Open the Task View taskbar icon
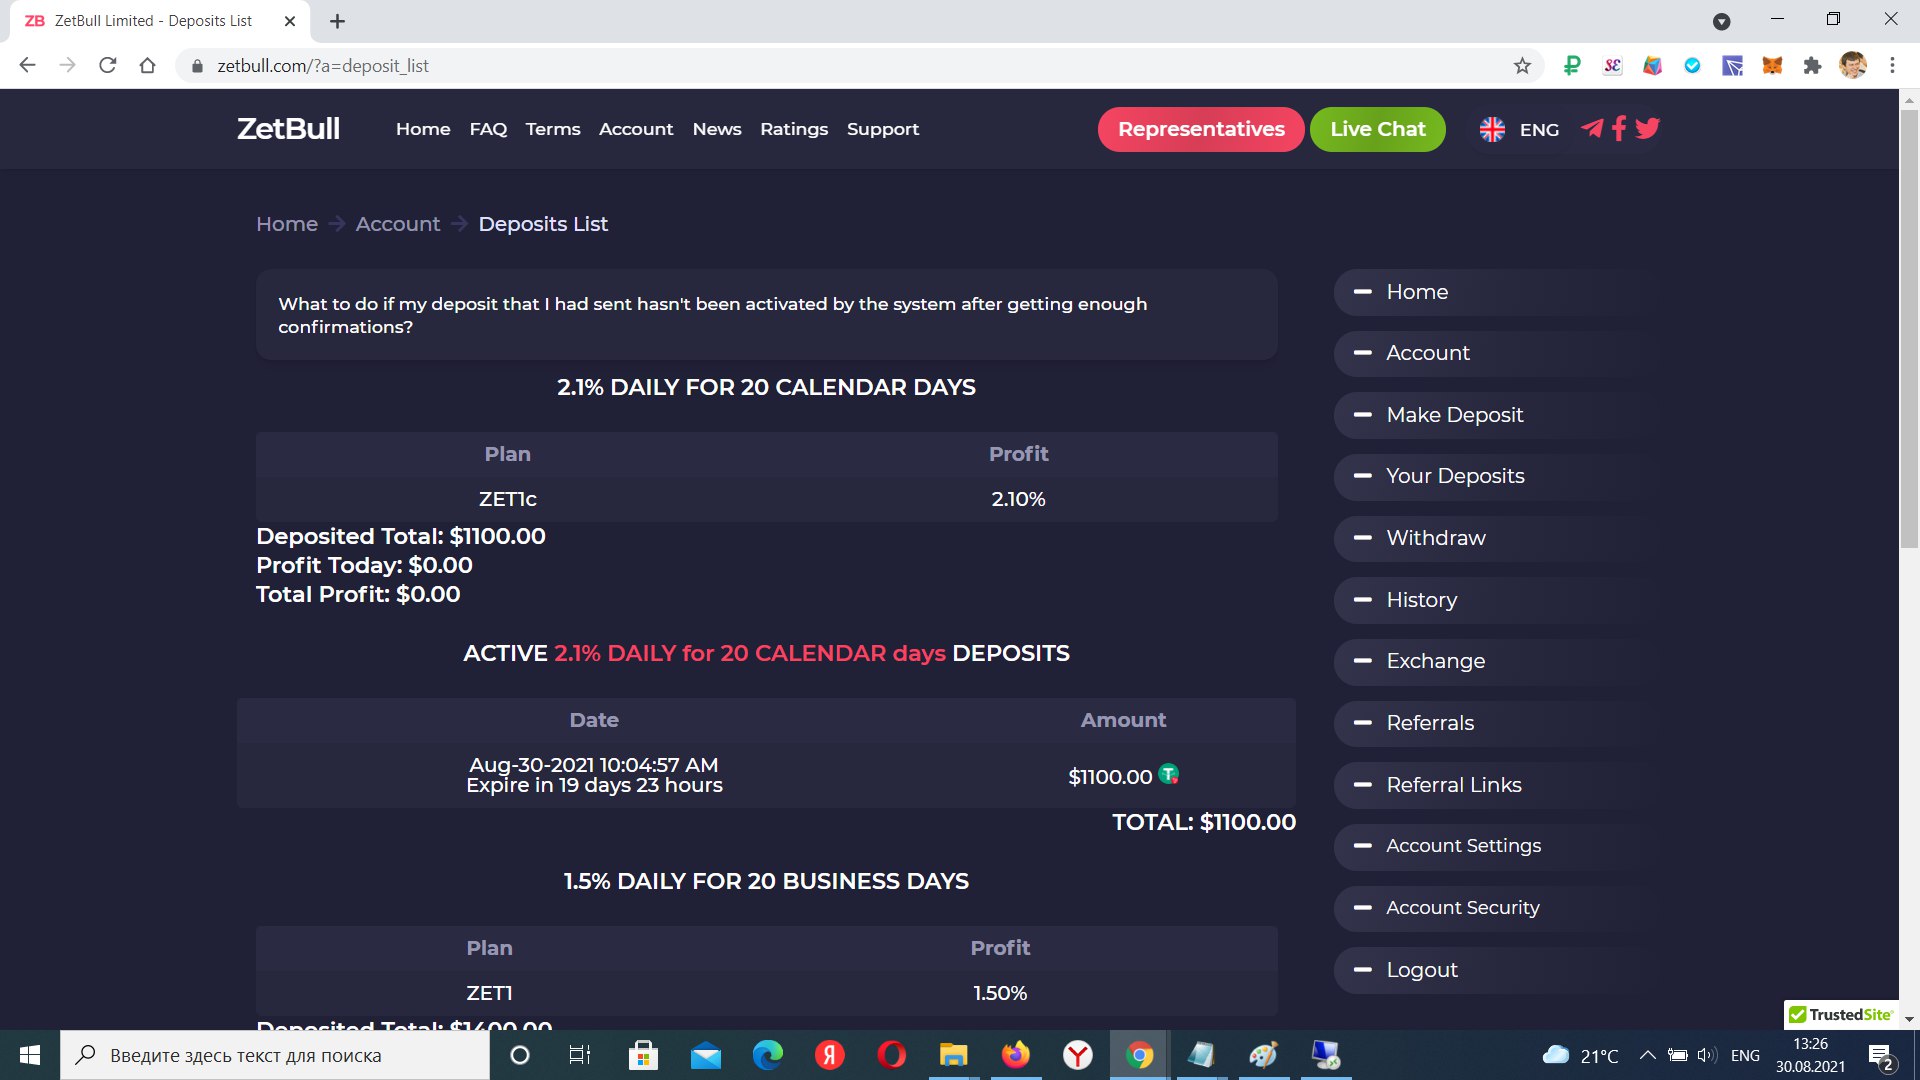The height and width of the screenshot is (1080, 1920). tap(580, 1055)
